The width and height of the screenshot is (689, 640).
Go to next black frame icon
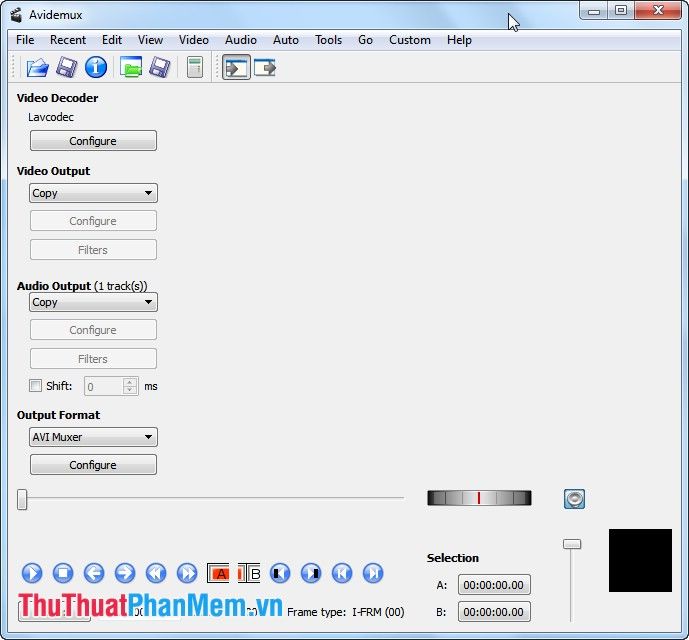pyautogui.click(x=311, y=573)
